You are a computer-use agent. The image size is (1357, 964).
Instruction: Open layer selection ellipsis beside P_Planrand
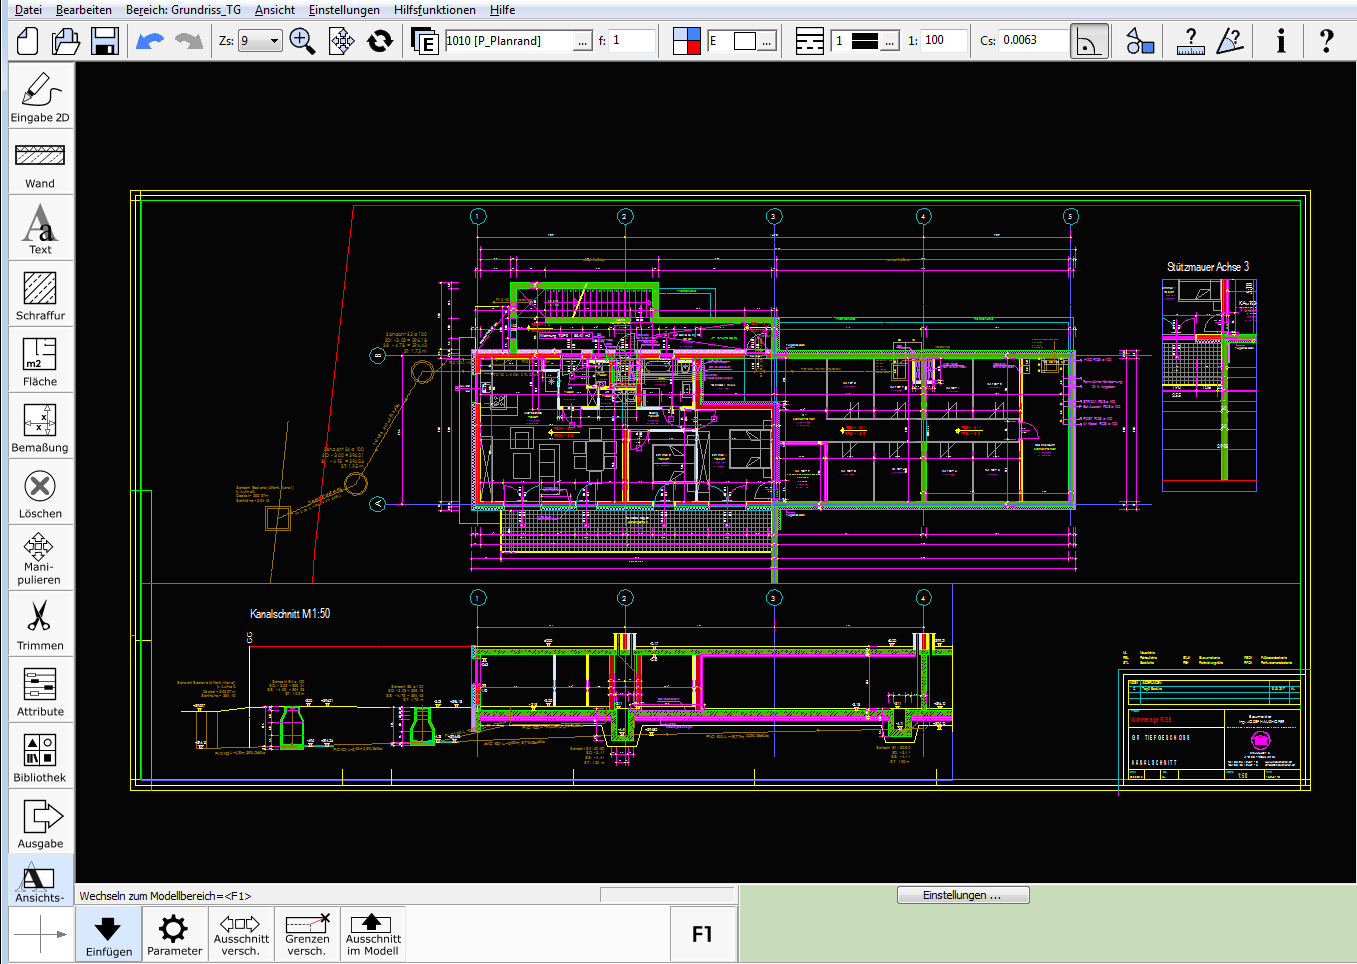point(583,41)
